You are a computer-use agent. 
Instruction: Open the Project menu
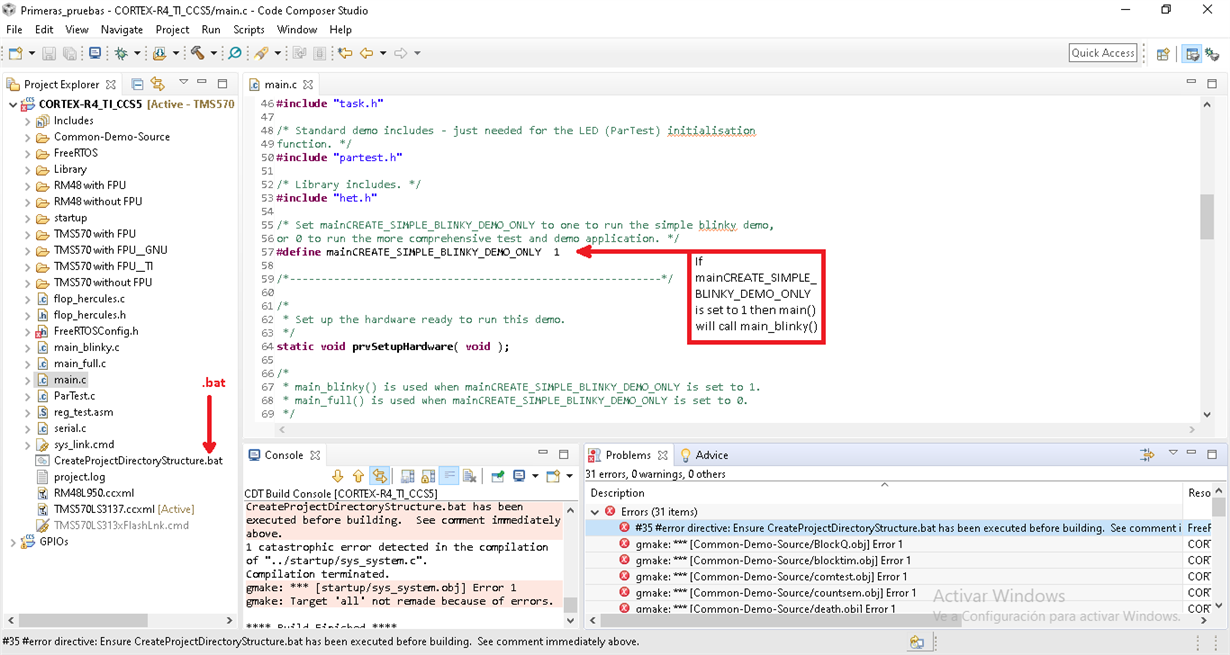pos(172,30)
